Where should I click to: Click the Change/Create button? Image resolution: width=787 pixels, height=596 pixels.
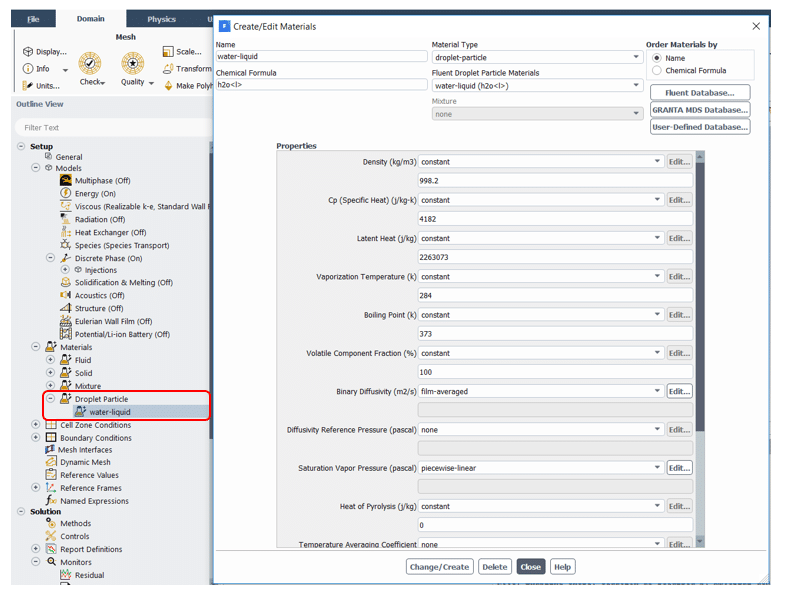[x=440, y=567]
